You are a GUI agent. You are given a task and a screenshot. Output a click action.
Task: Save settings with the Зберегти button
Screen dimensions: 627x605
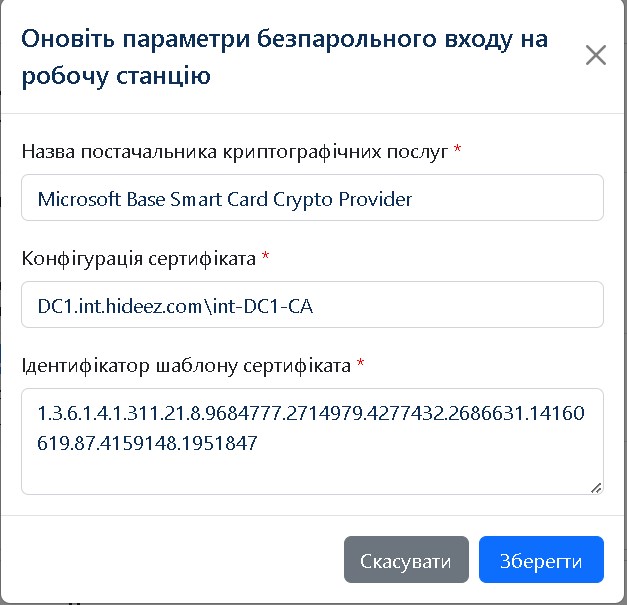click(x=541, y=561)
